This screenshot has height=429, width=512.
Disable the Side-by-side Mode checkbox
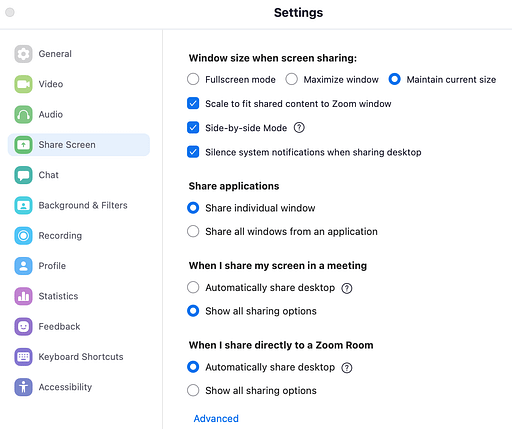(193, 128)
